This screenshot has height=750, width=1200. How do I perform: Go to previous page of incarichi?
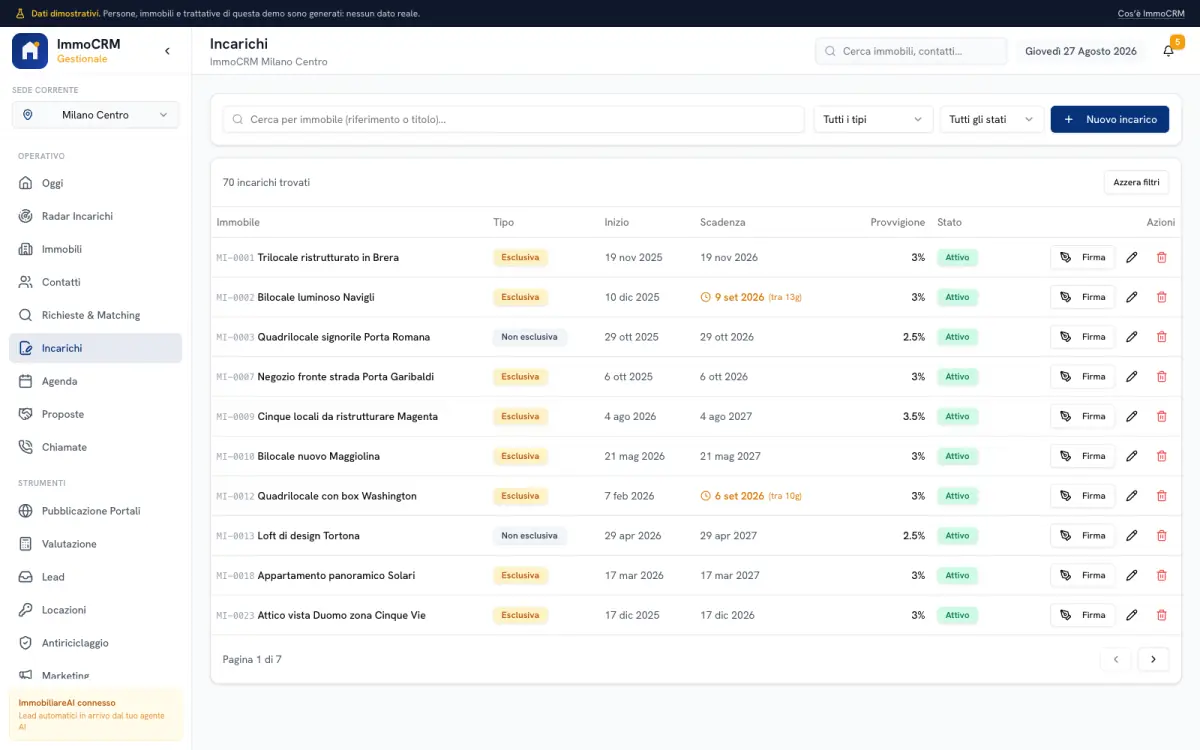(x=1116, y=659)
